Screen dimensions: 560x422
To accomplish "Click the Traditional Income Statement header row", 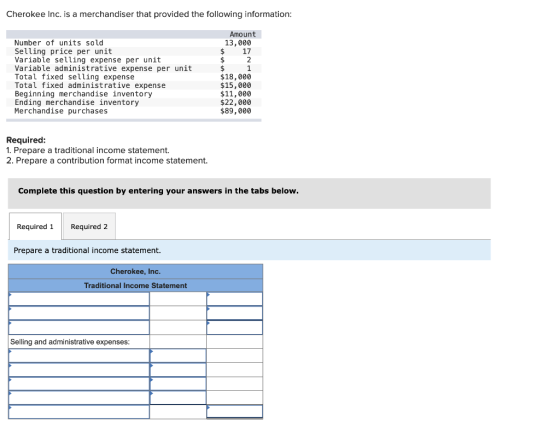I will click(136, 285).
